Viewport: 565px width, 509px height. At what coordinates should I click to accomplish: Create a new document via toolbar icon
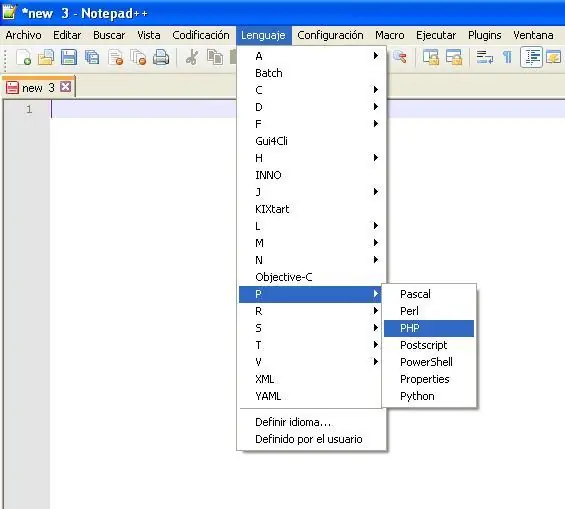pos(23,58)
